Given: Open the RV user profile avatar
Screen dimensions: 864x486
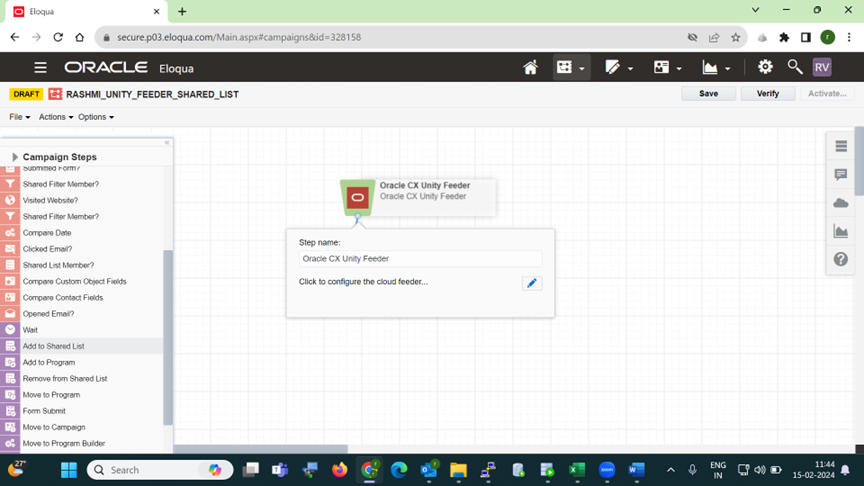Looking at the screenshot, I should (x=822, y=67).
